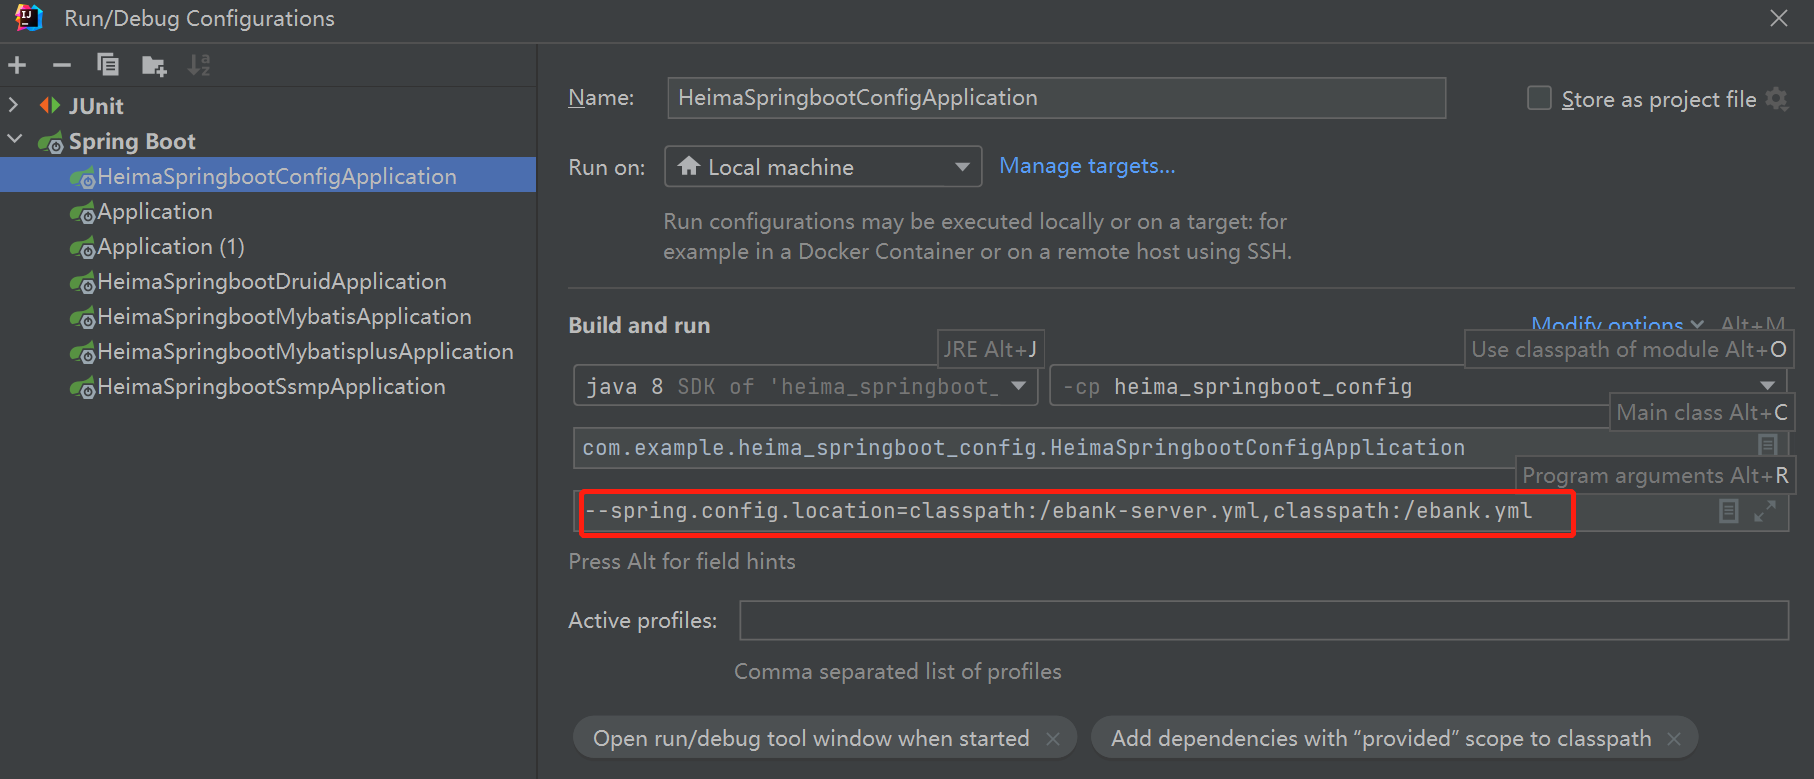The image size is (1814, 779).
Task: Remove the Open run/debug tool window option
Action: click(x=1053, y=739)
